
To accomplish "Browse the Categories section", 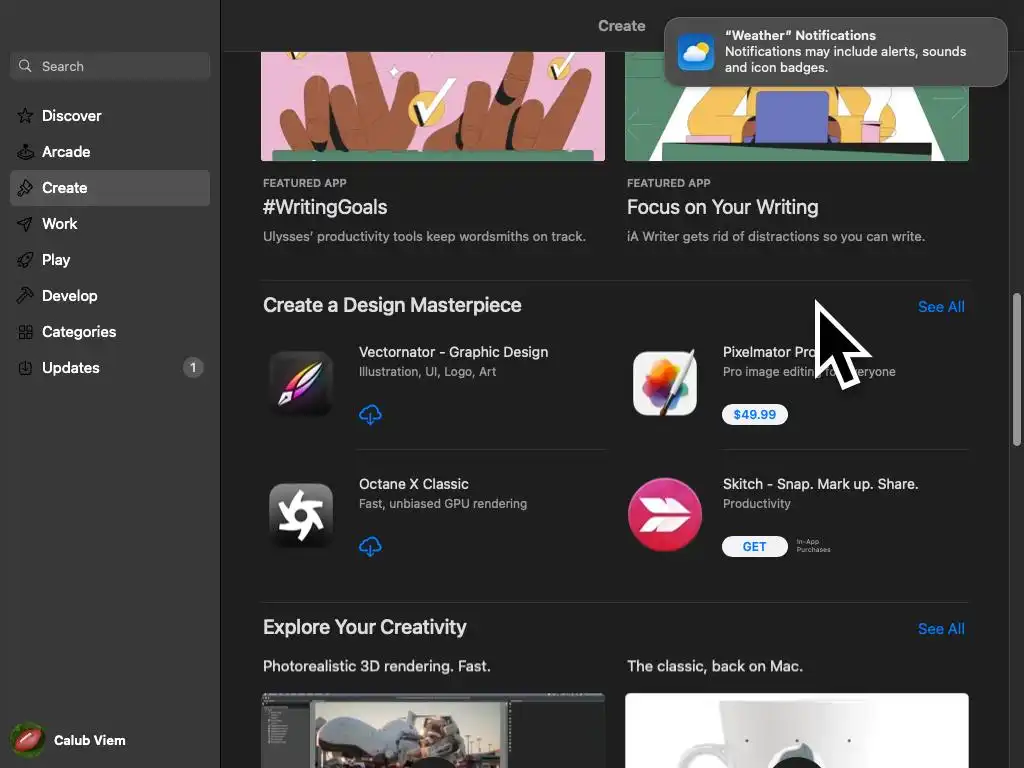I will (x=110, y=332).
